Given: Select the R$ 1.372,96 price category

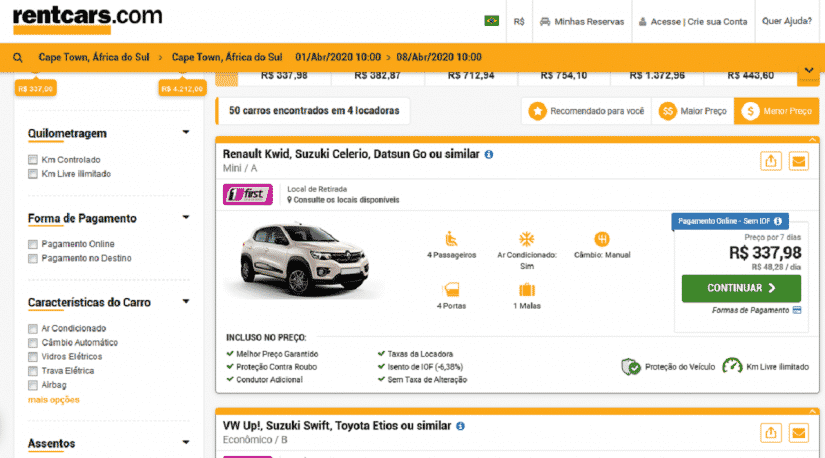Looking at the screenshot, I should coord(657,76).
